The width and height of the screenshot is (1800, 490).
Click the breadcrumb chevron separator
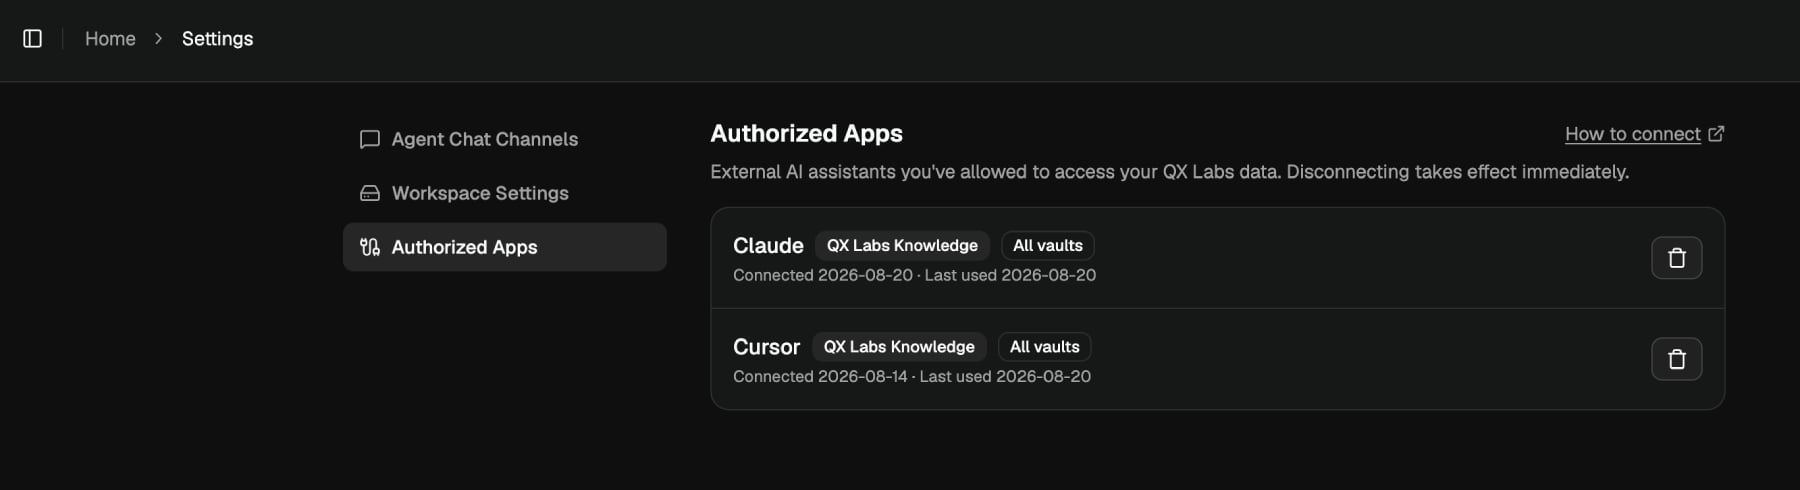[x=158, y=39]
